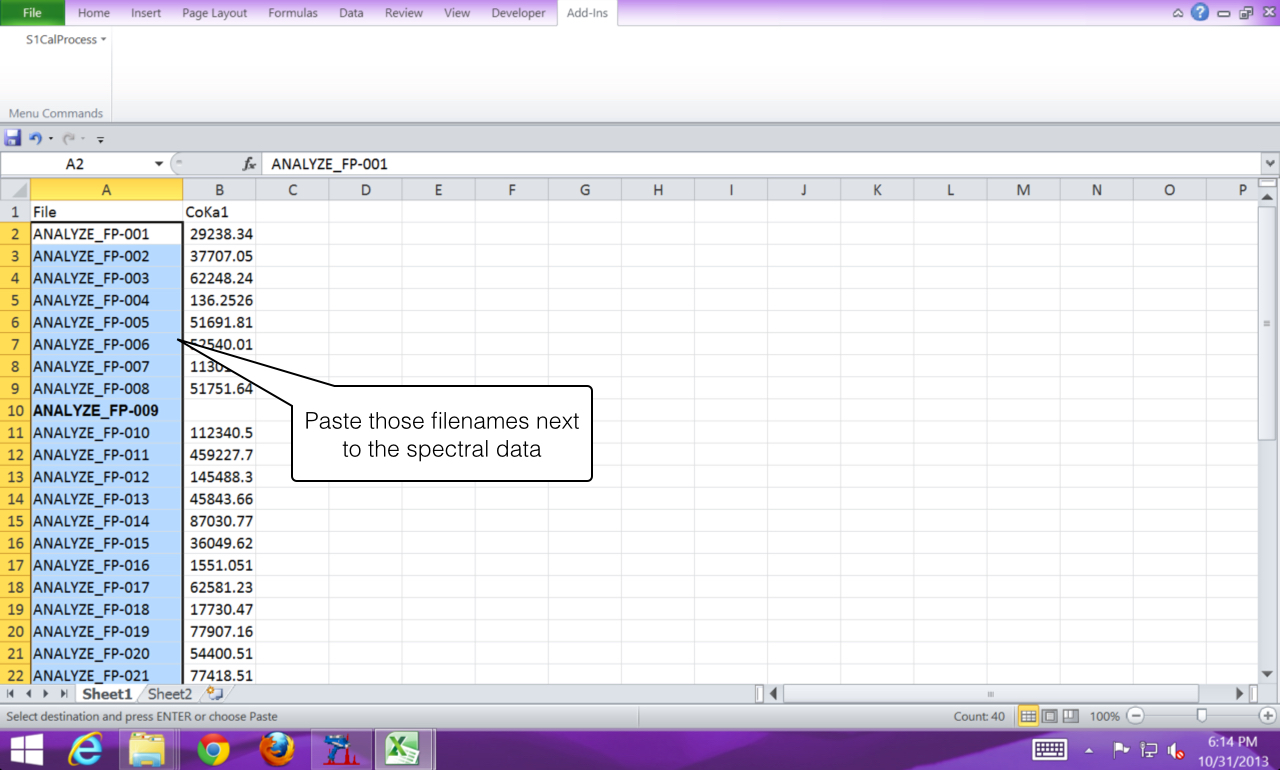Screen dimensions: 1280x770
Task: Switch to Normal view in status bar
Action: 1028,716
